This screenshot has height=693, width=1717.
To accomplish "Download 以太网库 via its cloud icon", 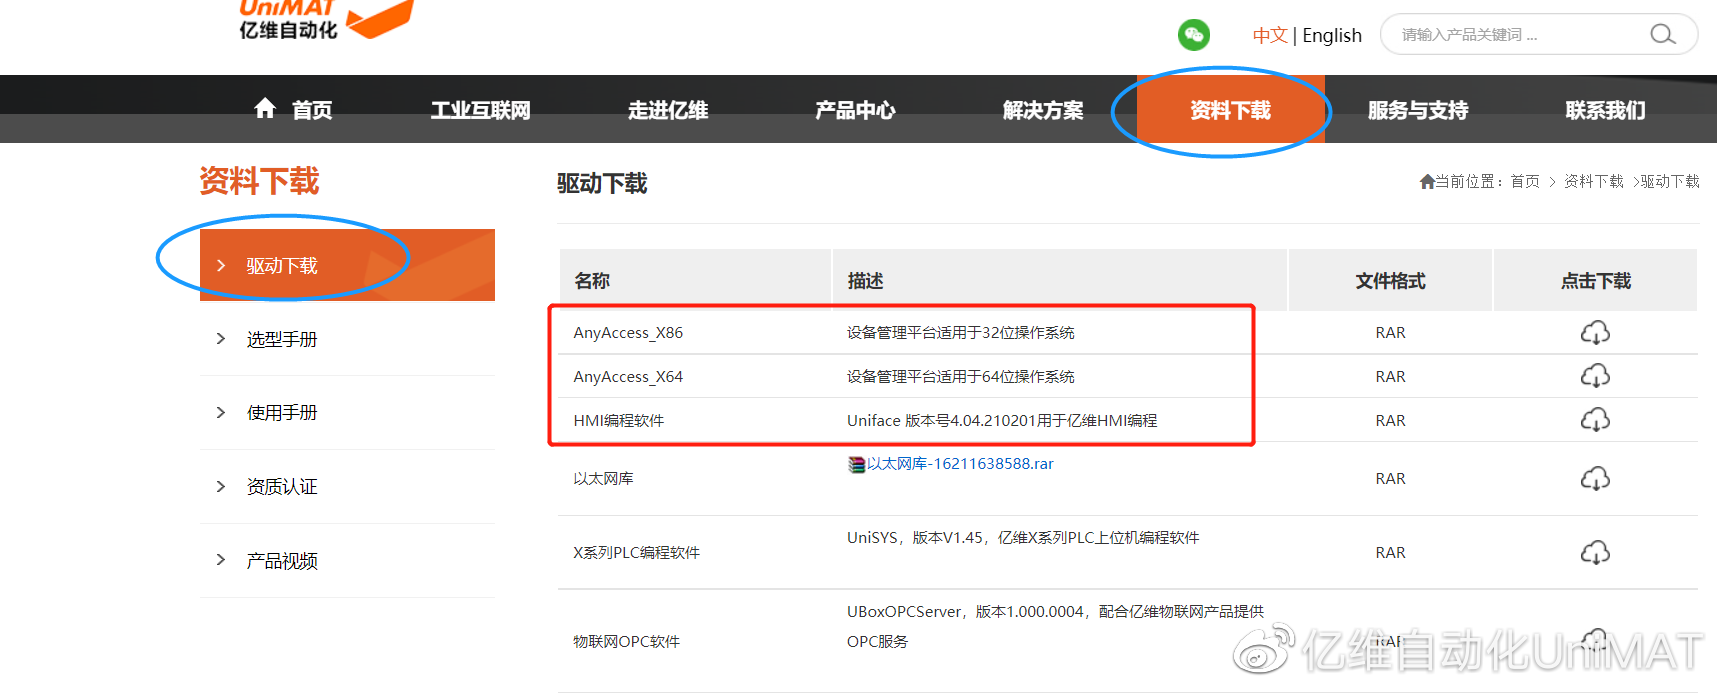I will point(1595,479).
